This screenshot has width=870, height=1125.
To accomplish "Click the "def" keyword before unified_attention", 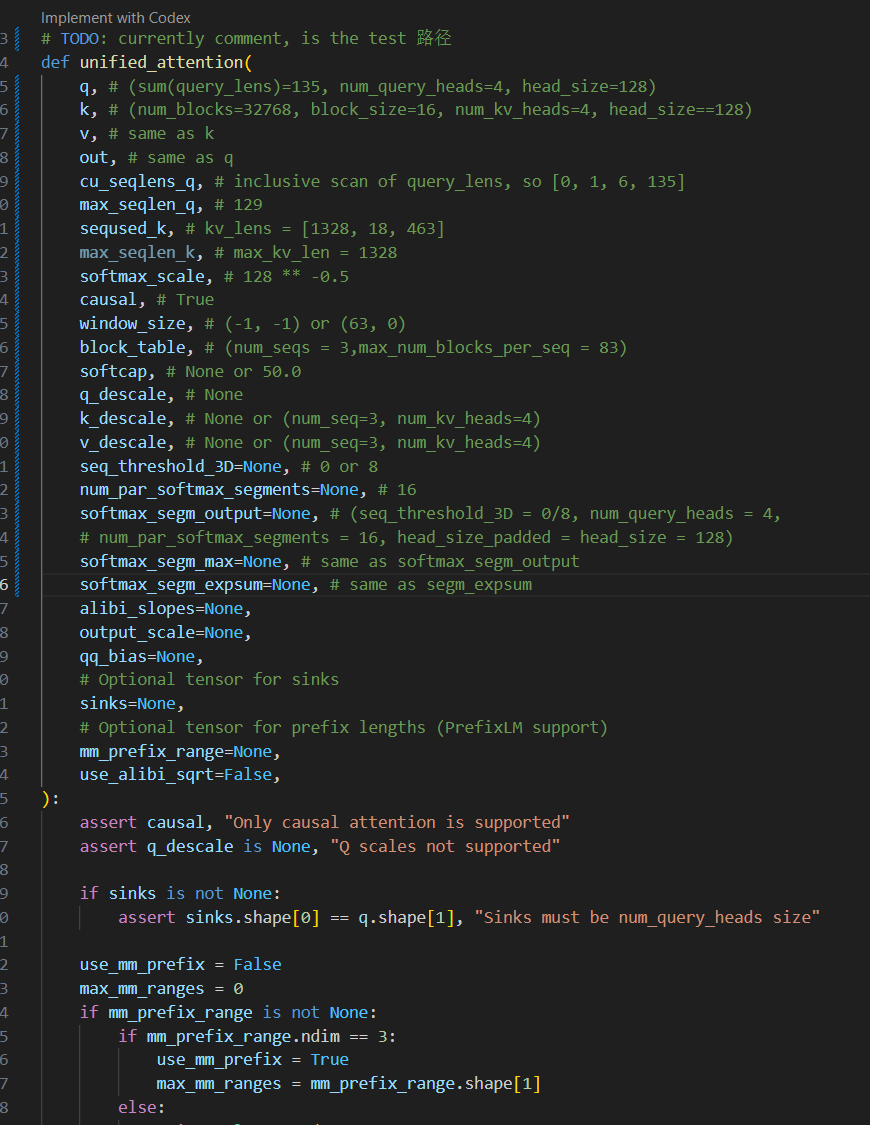I will point(55,62).
